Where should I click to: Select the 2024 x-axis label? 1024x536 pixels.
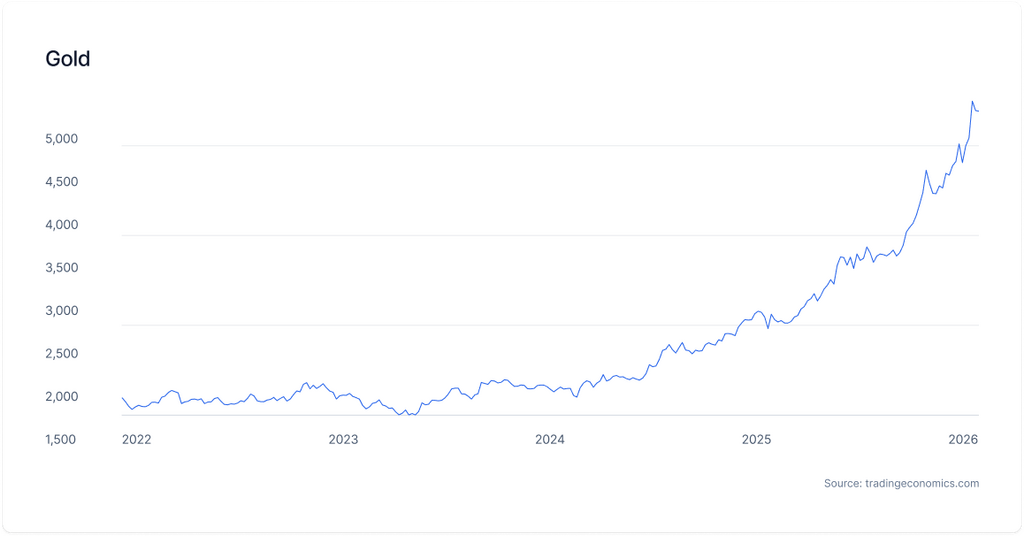tap(549, 439)
